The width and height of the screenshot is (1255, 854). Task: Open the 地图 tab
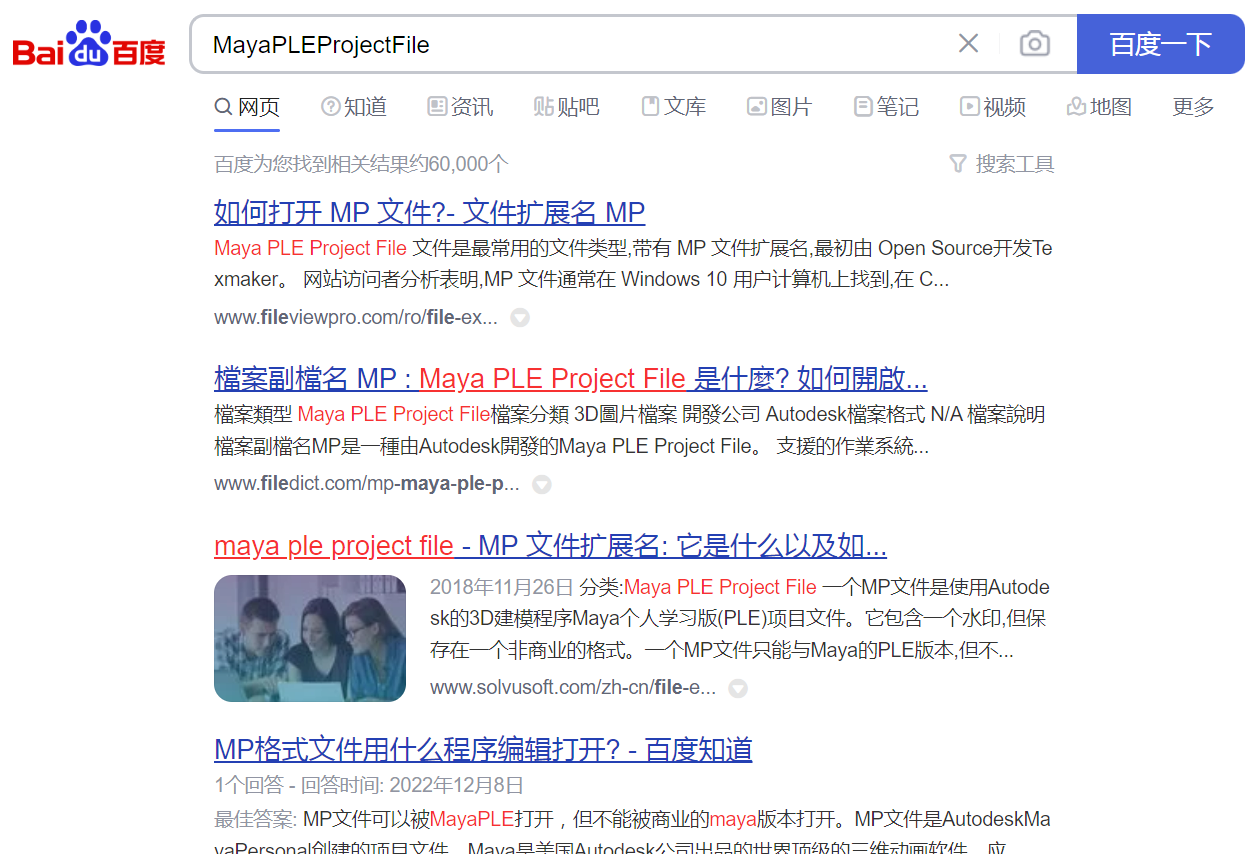coord(1099,107)
